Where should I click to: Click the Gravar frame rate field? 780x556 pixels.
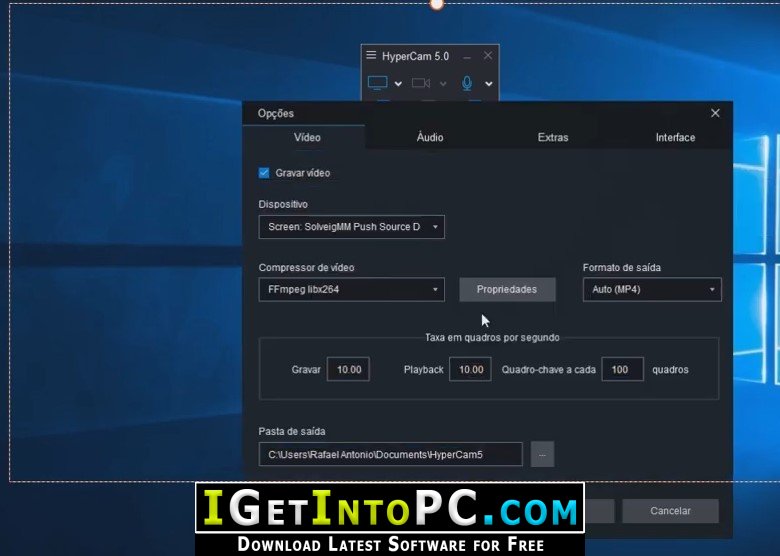pyautogui.click(x=348, y=370)
